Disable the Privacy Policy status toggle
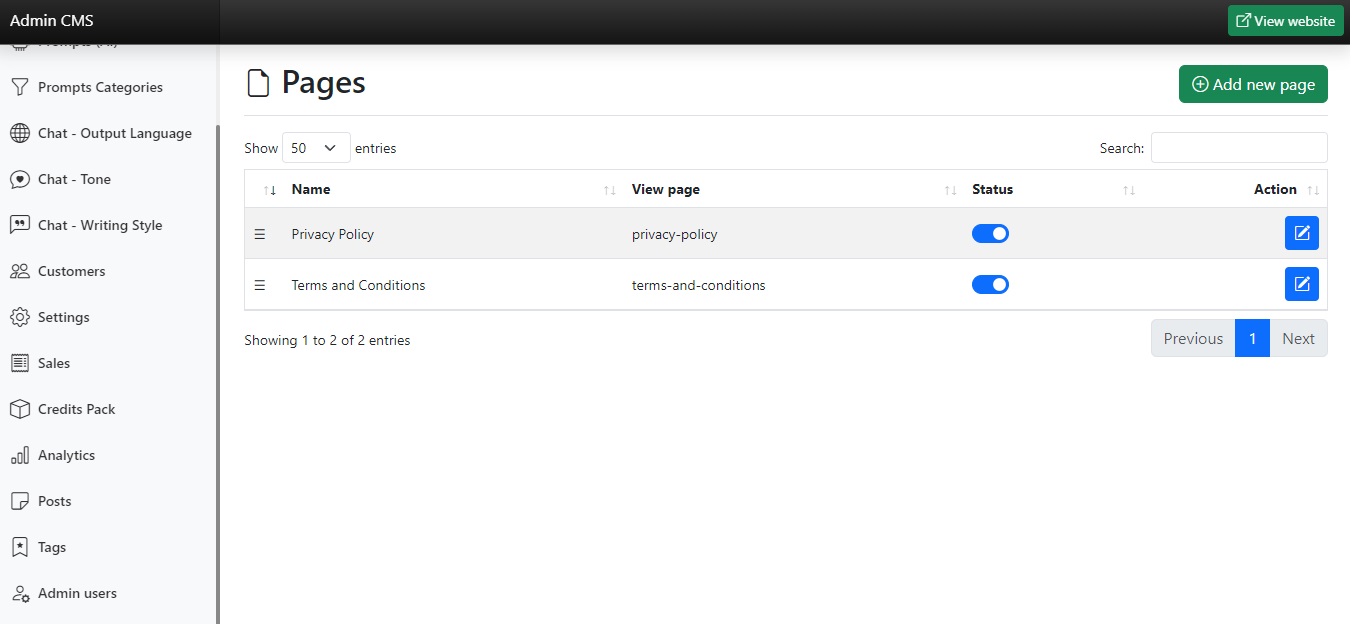1352x624 pixels. [990, 234]
